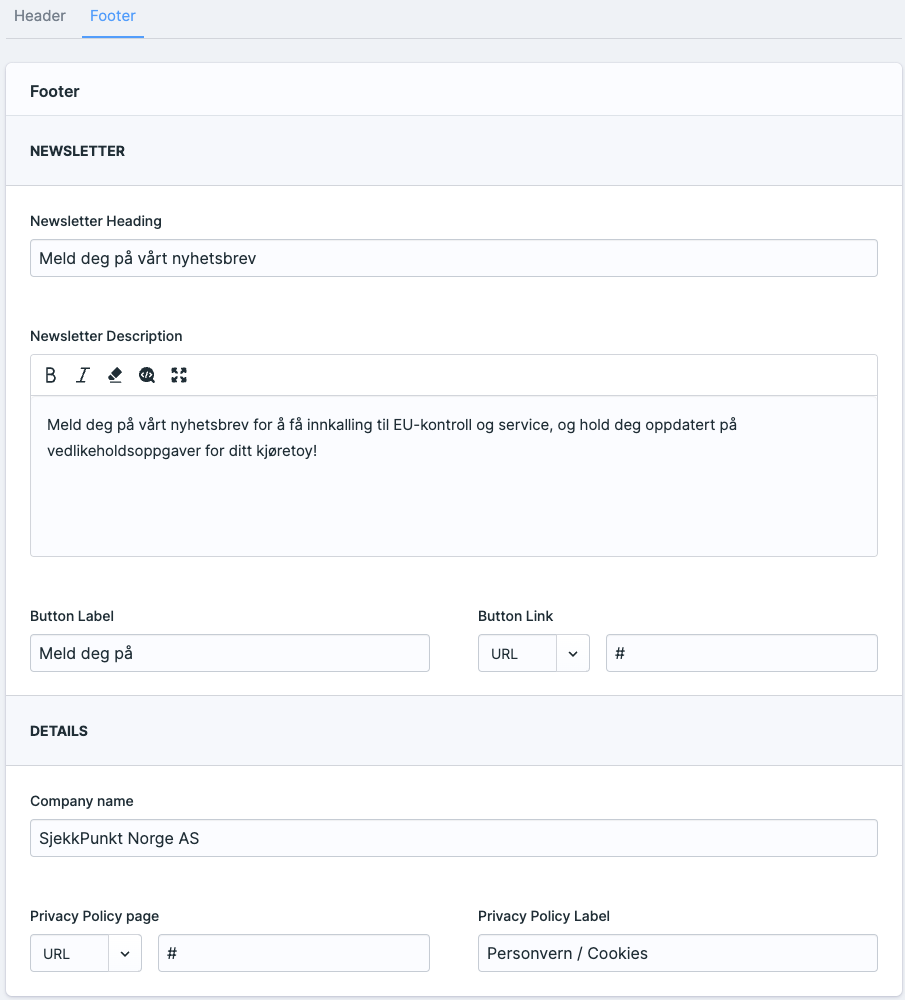905x1000 pixels.
Task: Focus the Button Label field
Action: pos(229,654)
